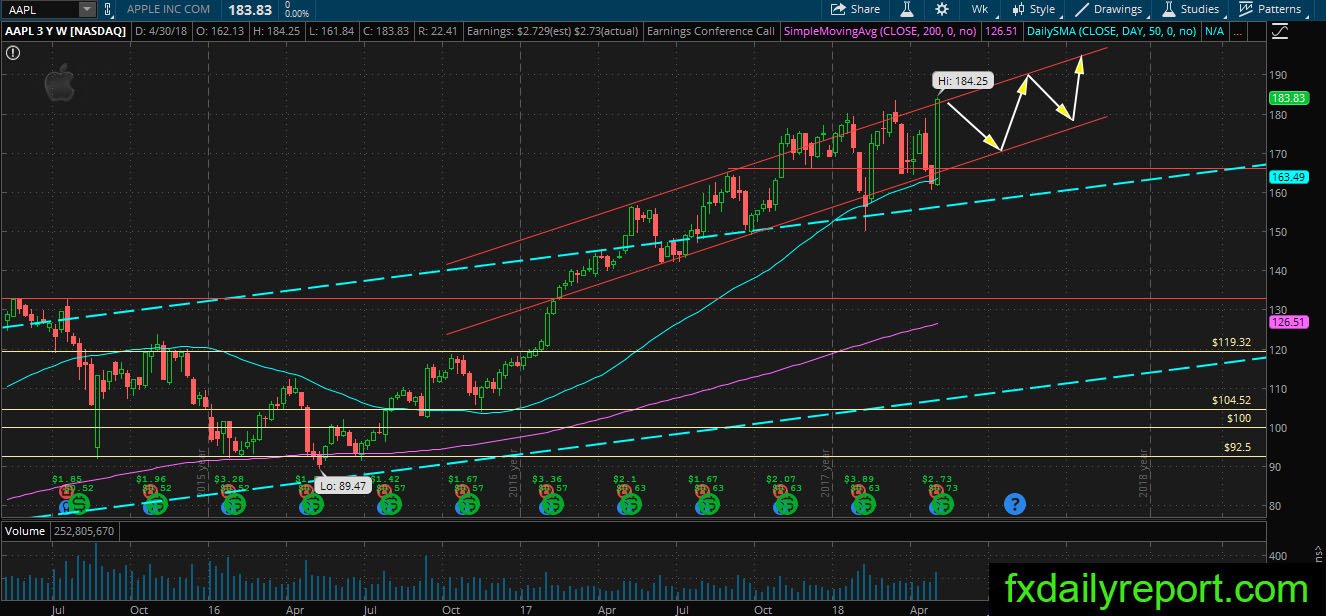1326x616 pixels.
Task: Click the Earnings: $2.729(est) $2.73(actual) text
Action: click(x=554, y=31)
